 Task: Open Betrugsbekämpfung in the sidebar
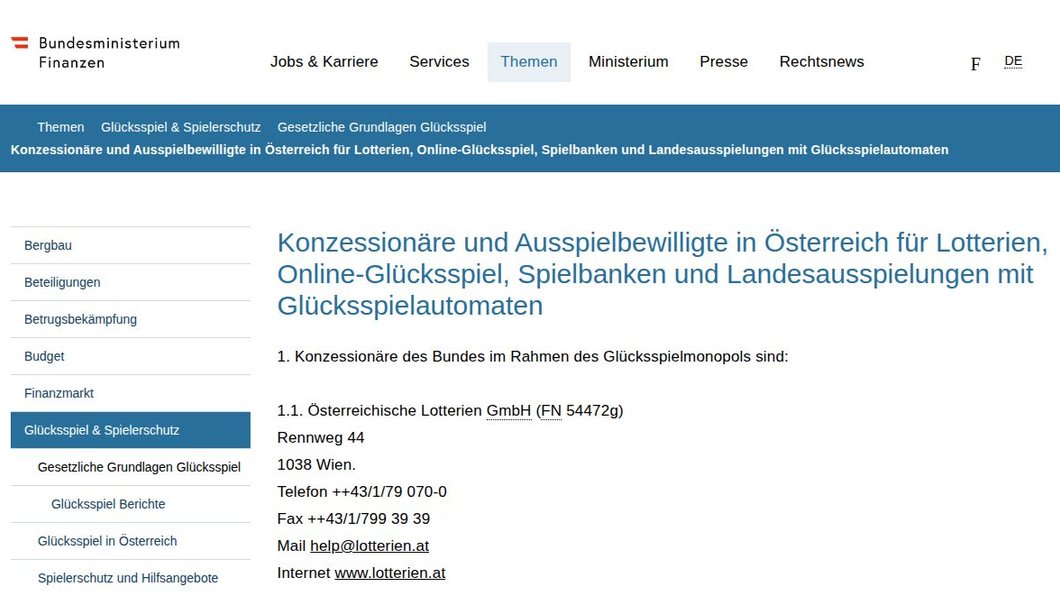[130, 319]
